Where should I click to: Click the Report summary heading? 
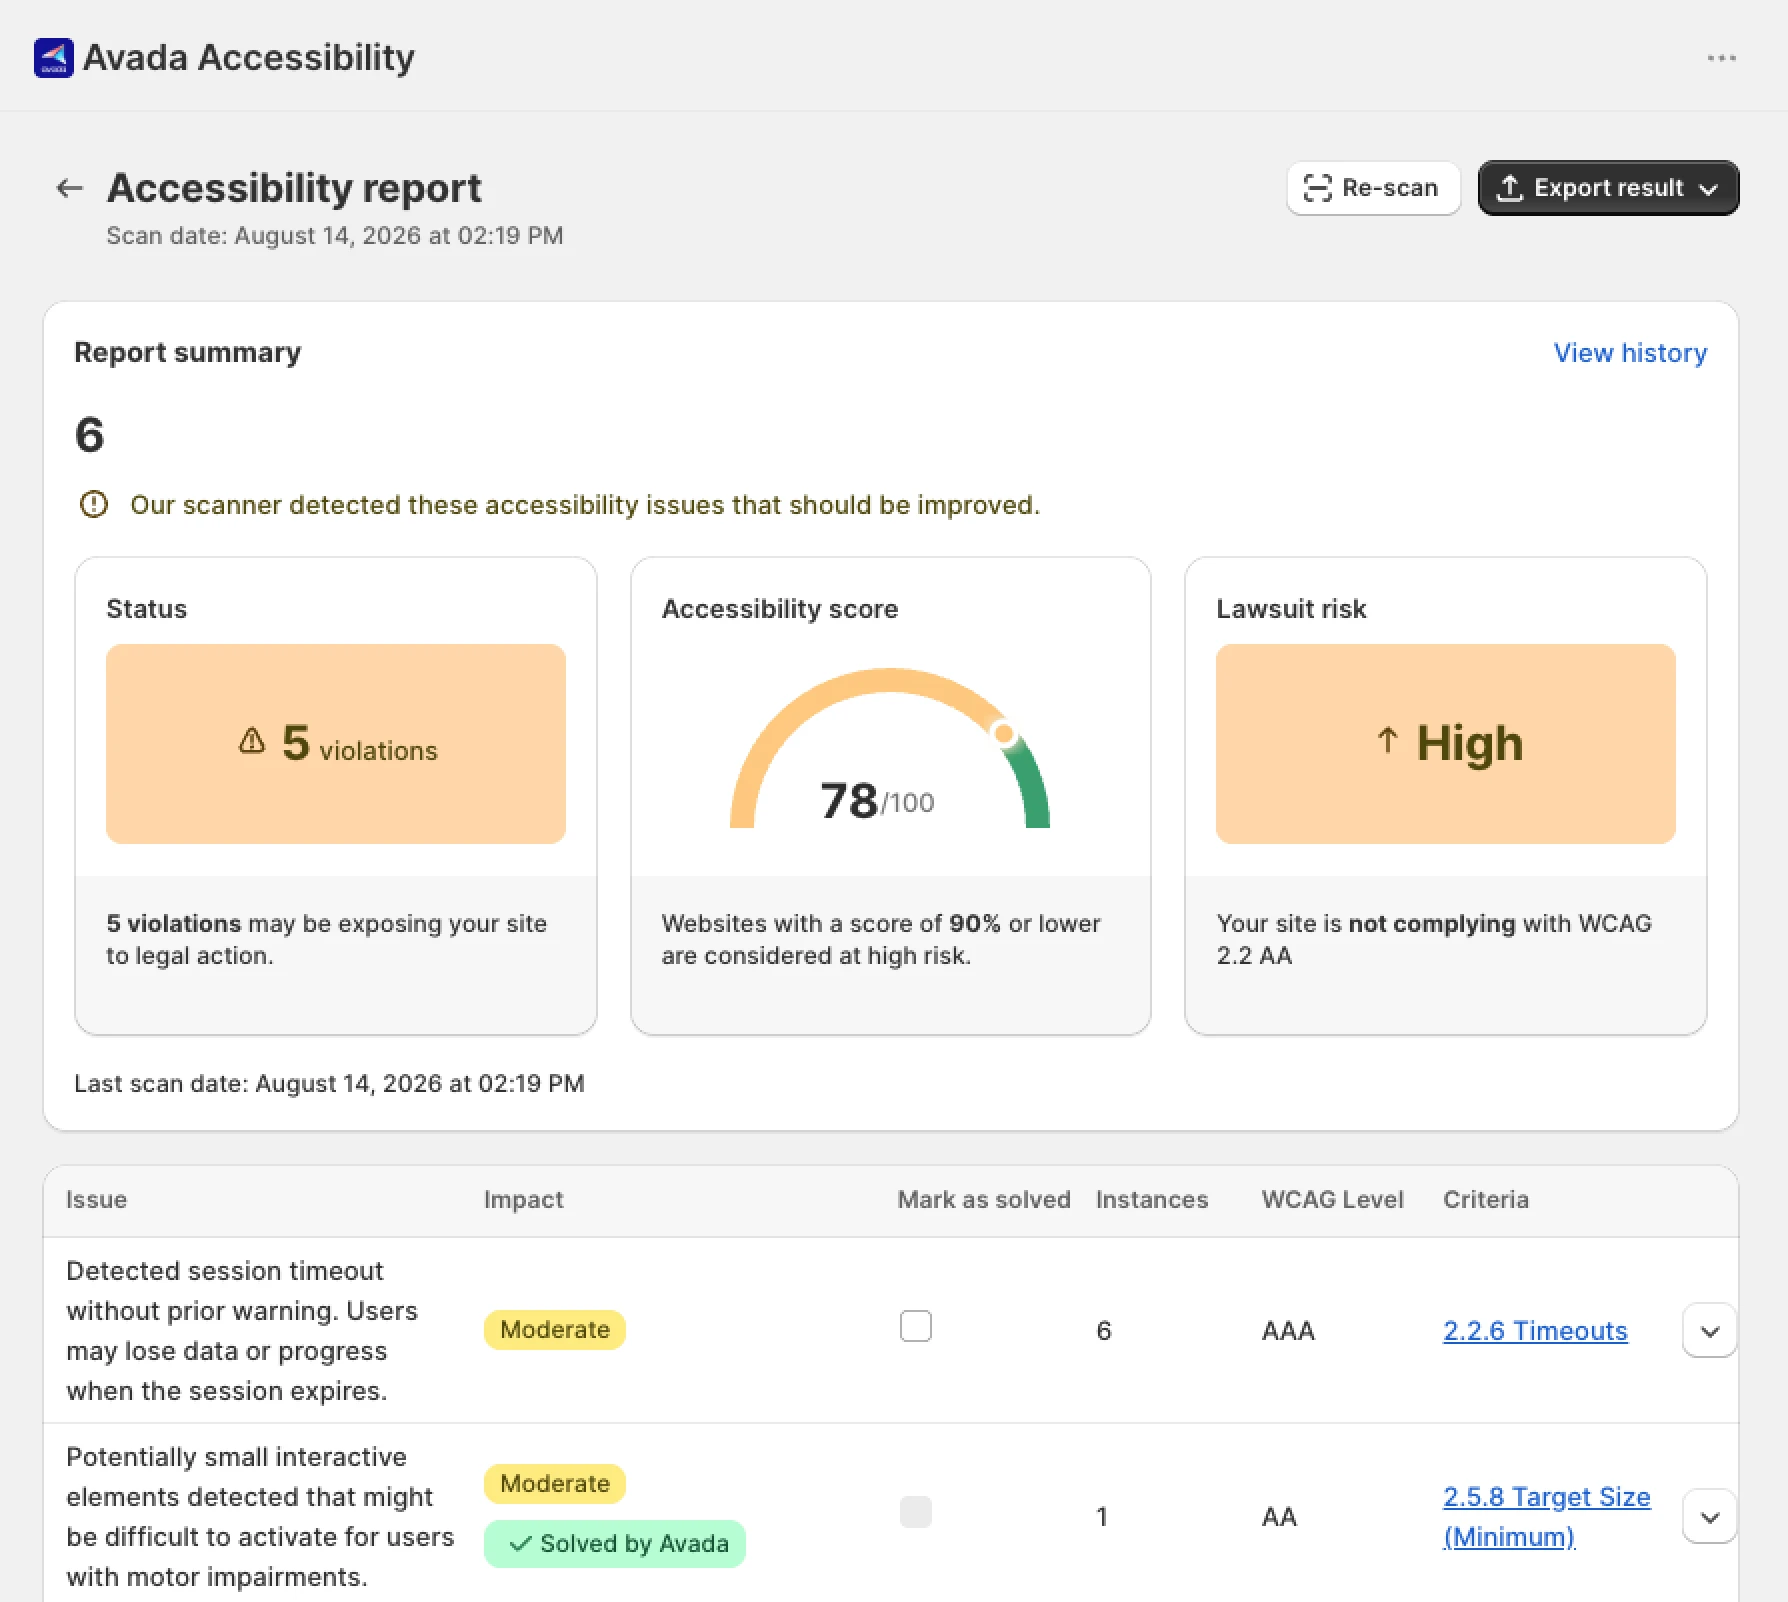tap(187, 352)
